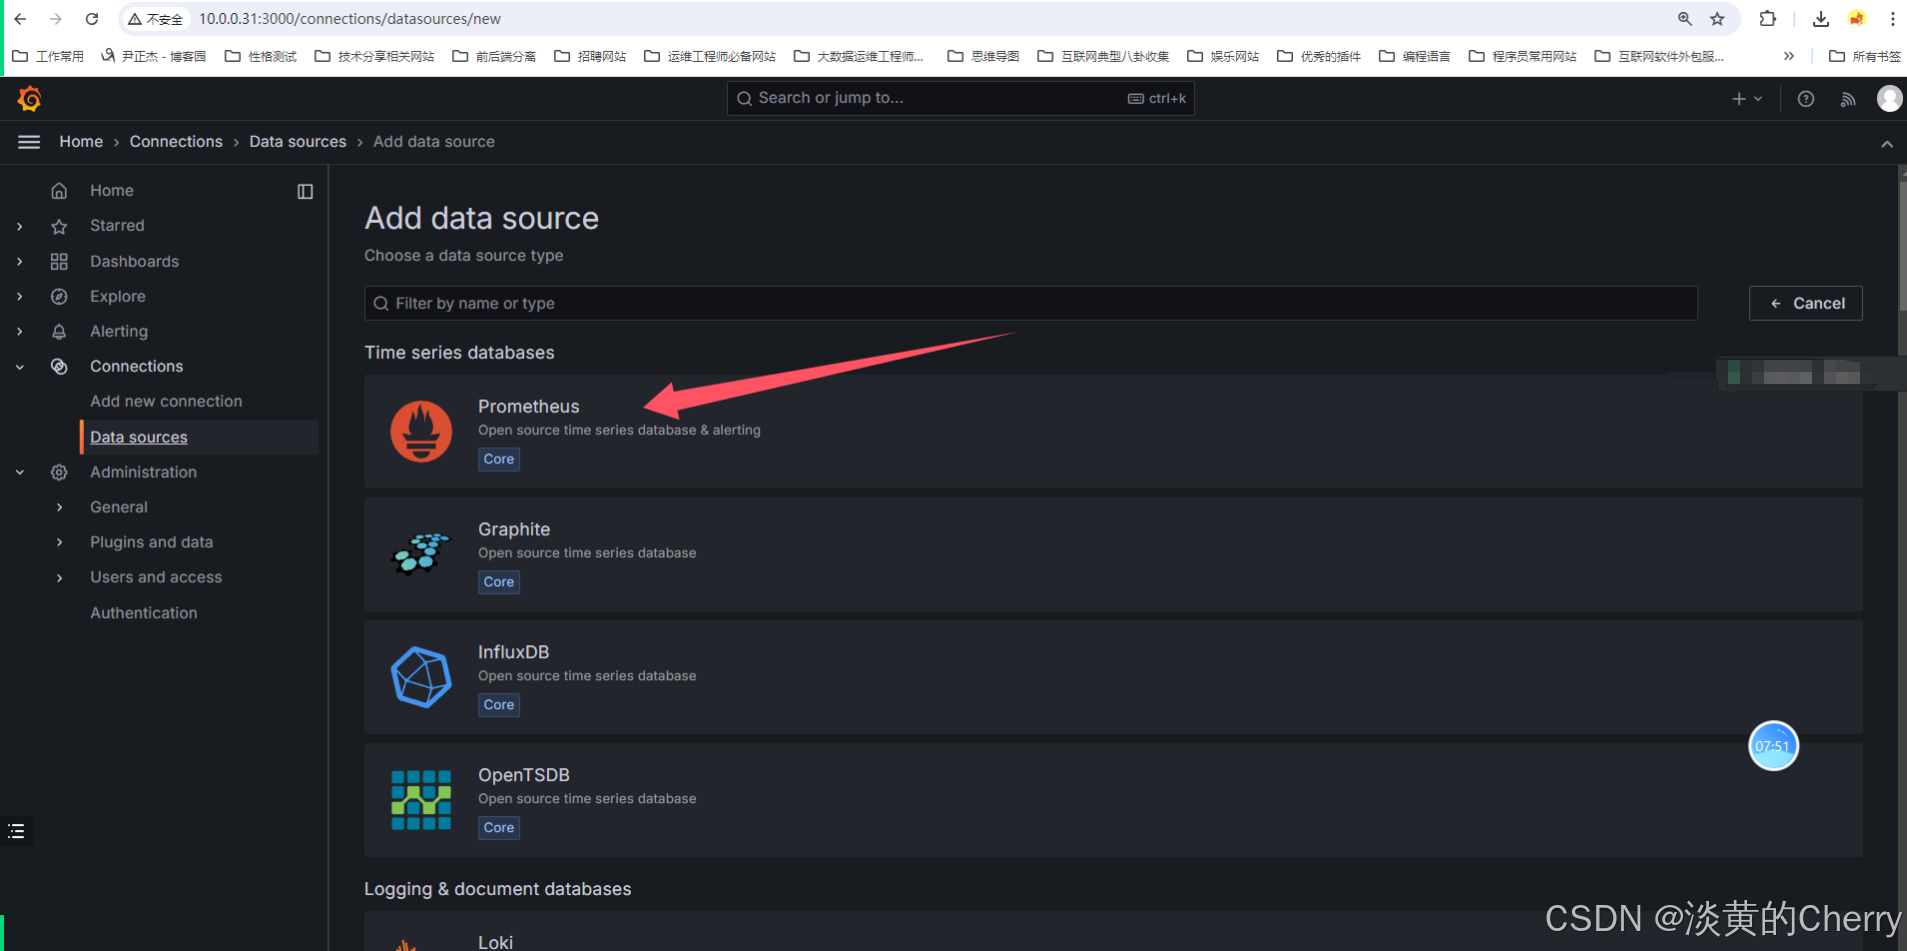Open browser downloads icon
Image resolution: width=1907 pixels, height=951 pixels.
pyautogui.click(x=1820, y=19)
